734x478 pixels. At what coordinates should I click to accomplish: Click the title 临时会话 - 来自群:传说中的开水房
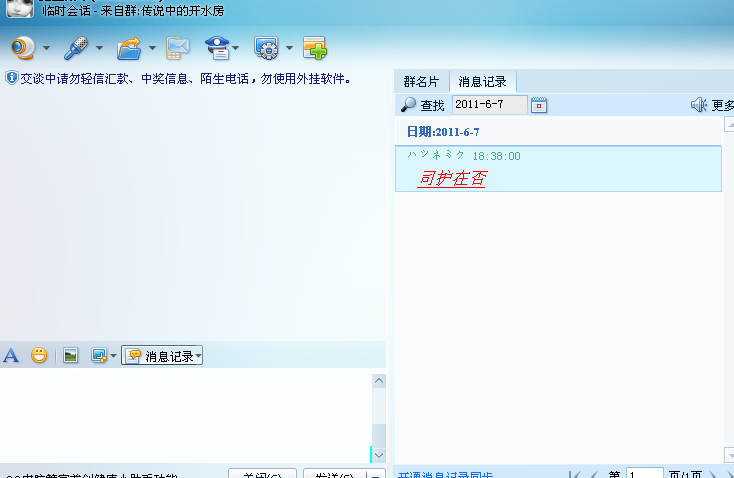tap(133, 10)
